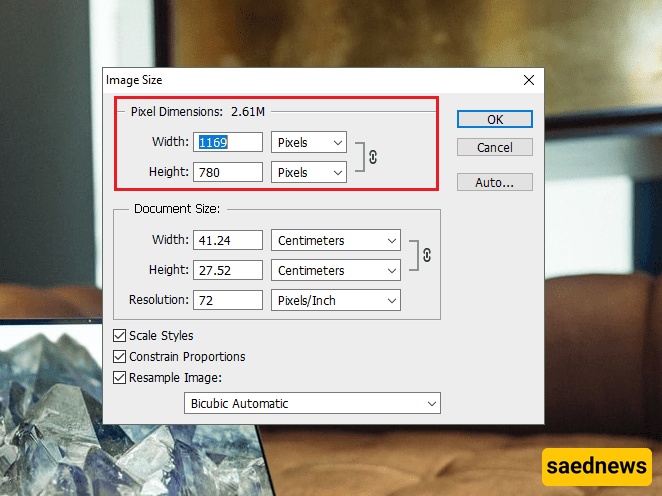The height and width of the screenshot is (496, 662).
Task: Uncheck the Resample Image checkbox
Action: 121,378
